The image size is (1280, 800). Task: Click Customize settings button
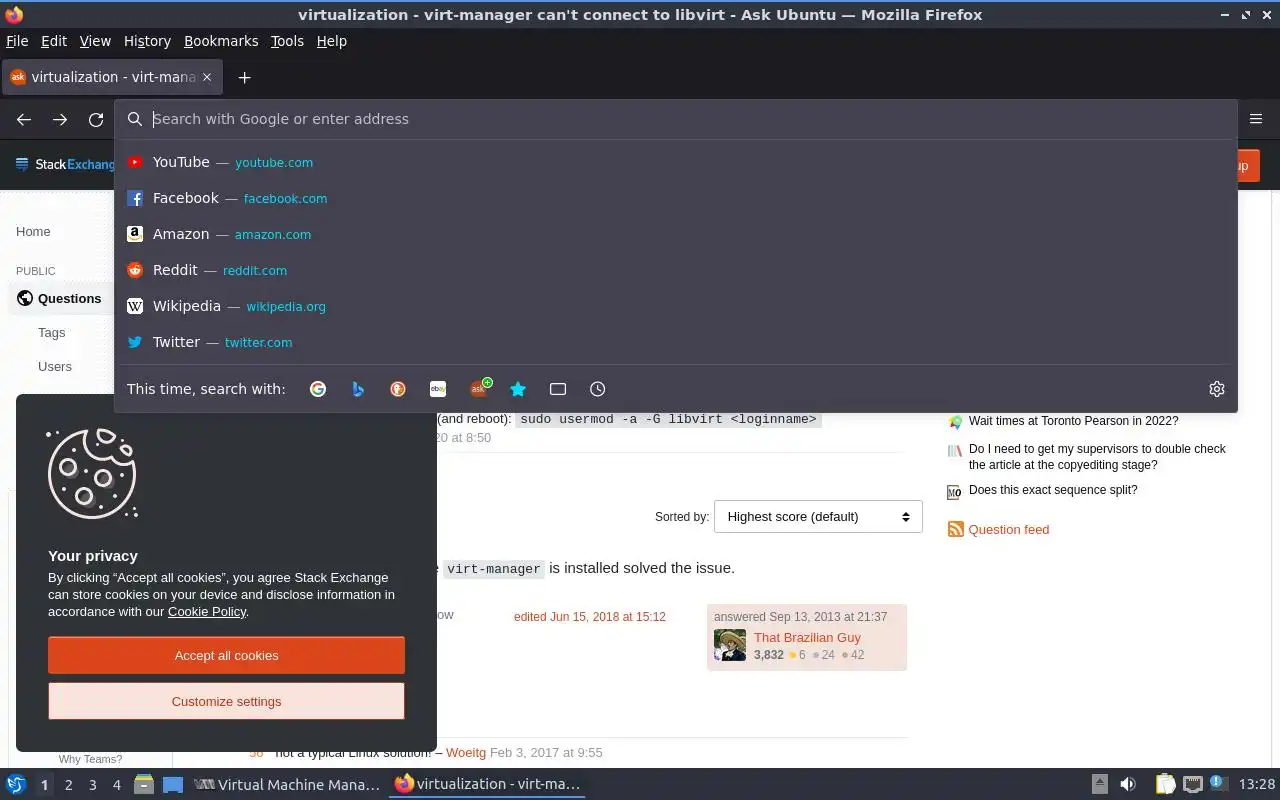(226, 701)
